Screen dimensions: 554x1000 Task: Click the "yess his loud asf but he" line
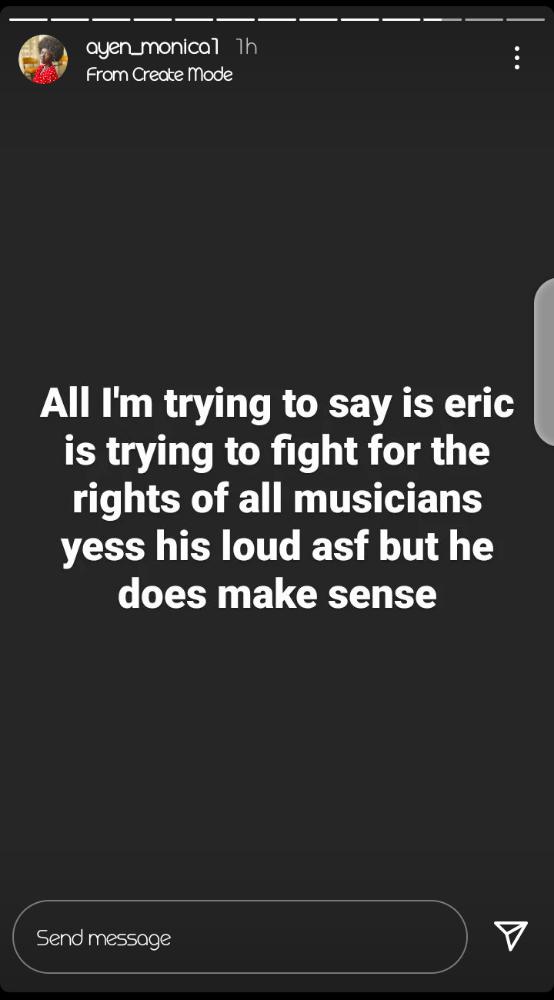pyautogui.click(x=277, y=547)
